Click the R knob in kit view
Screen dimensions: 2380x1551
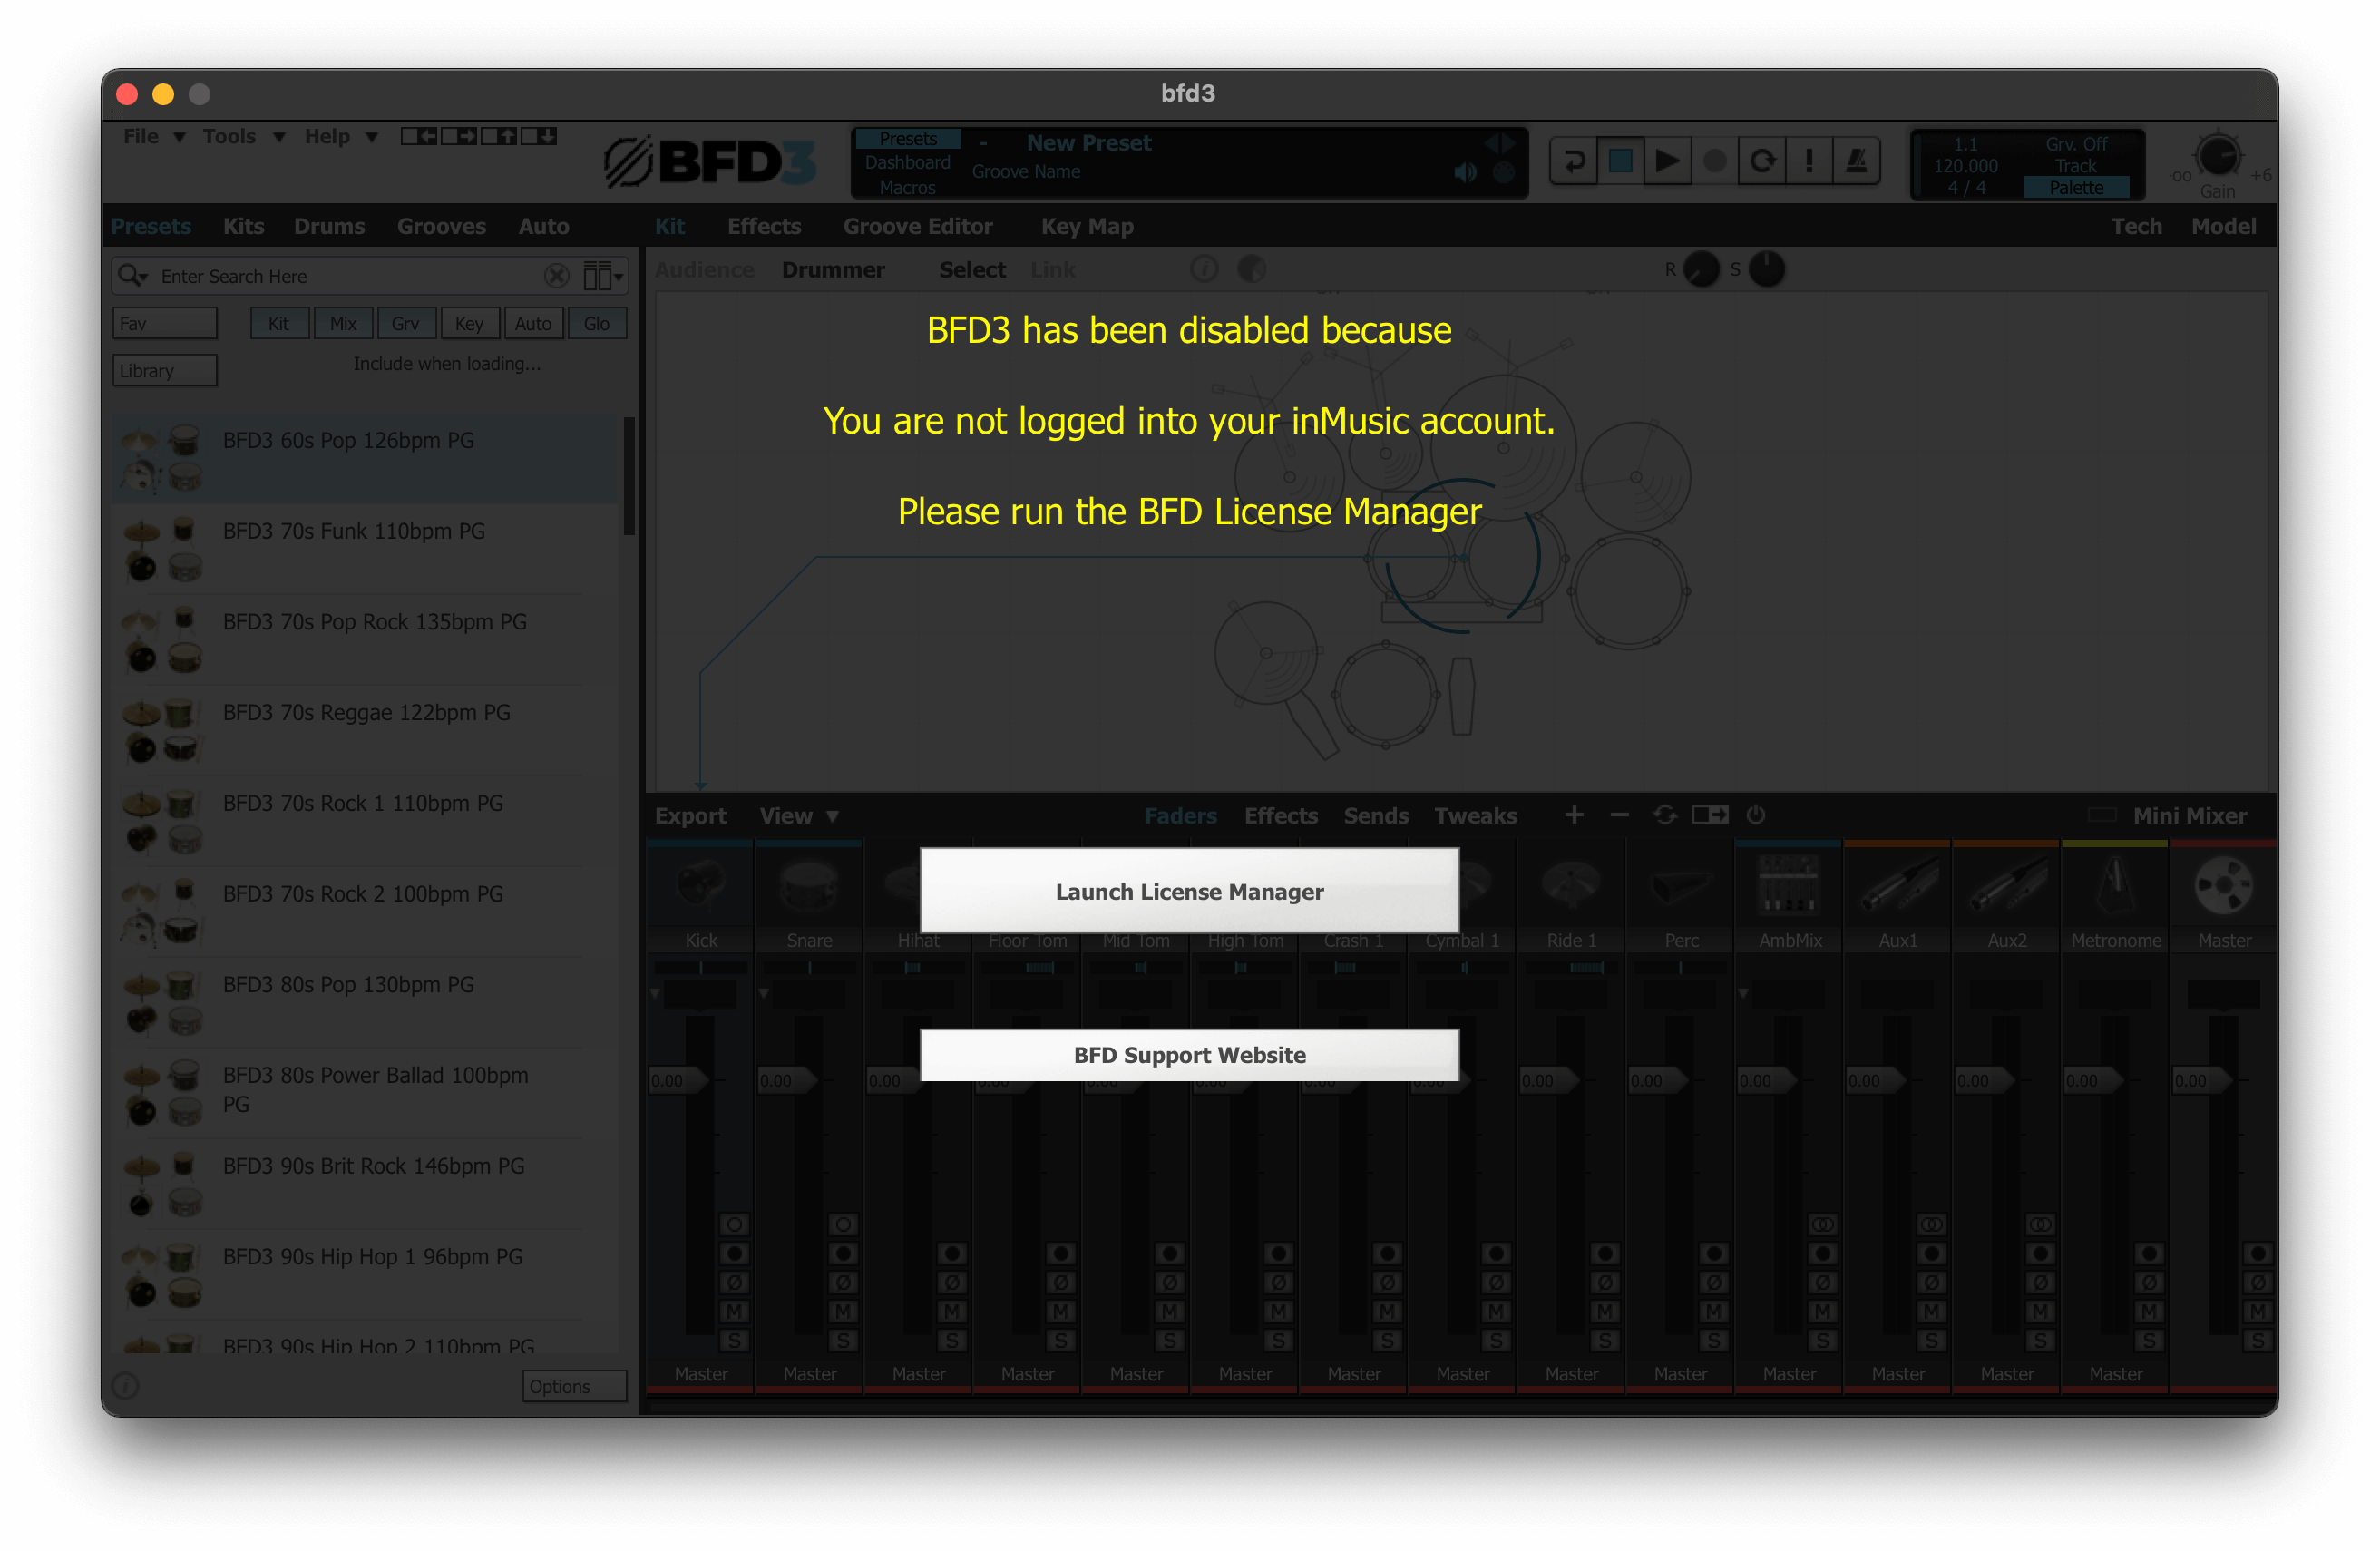tap(1701, 269)
